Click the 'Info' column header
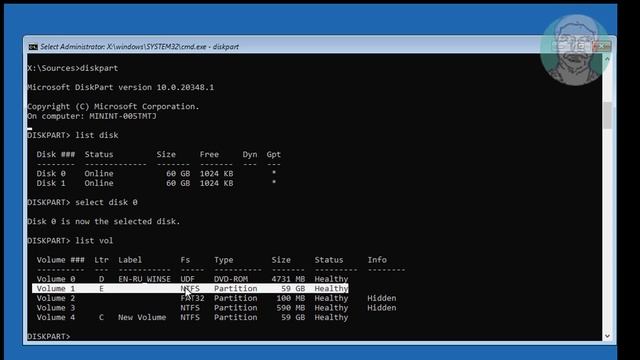 [x=377, y=260]
